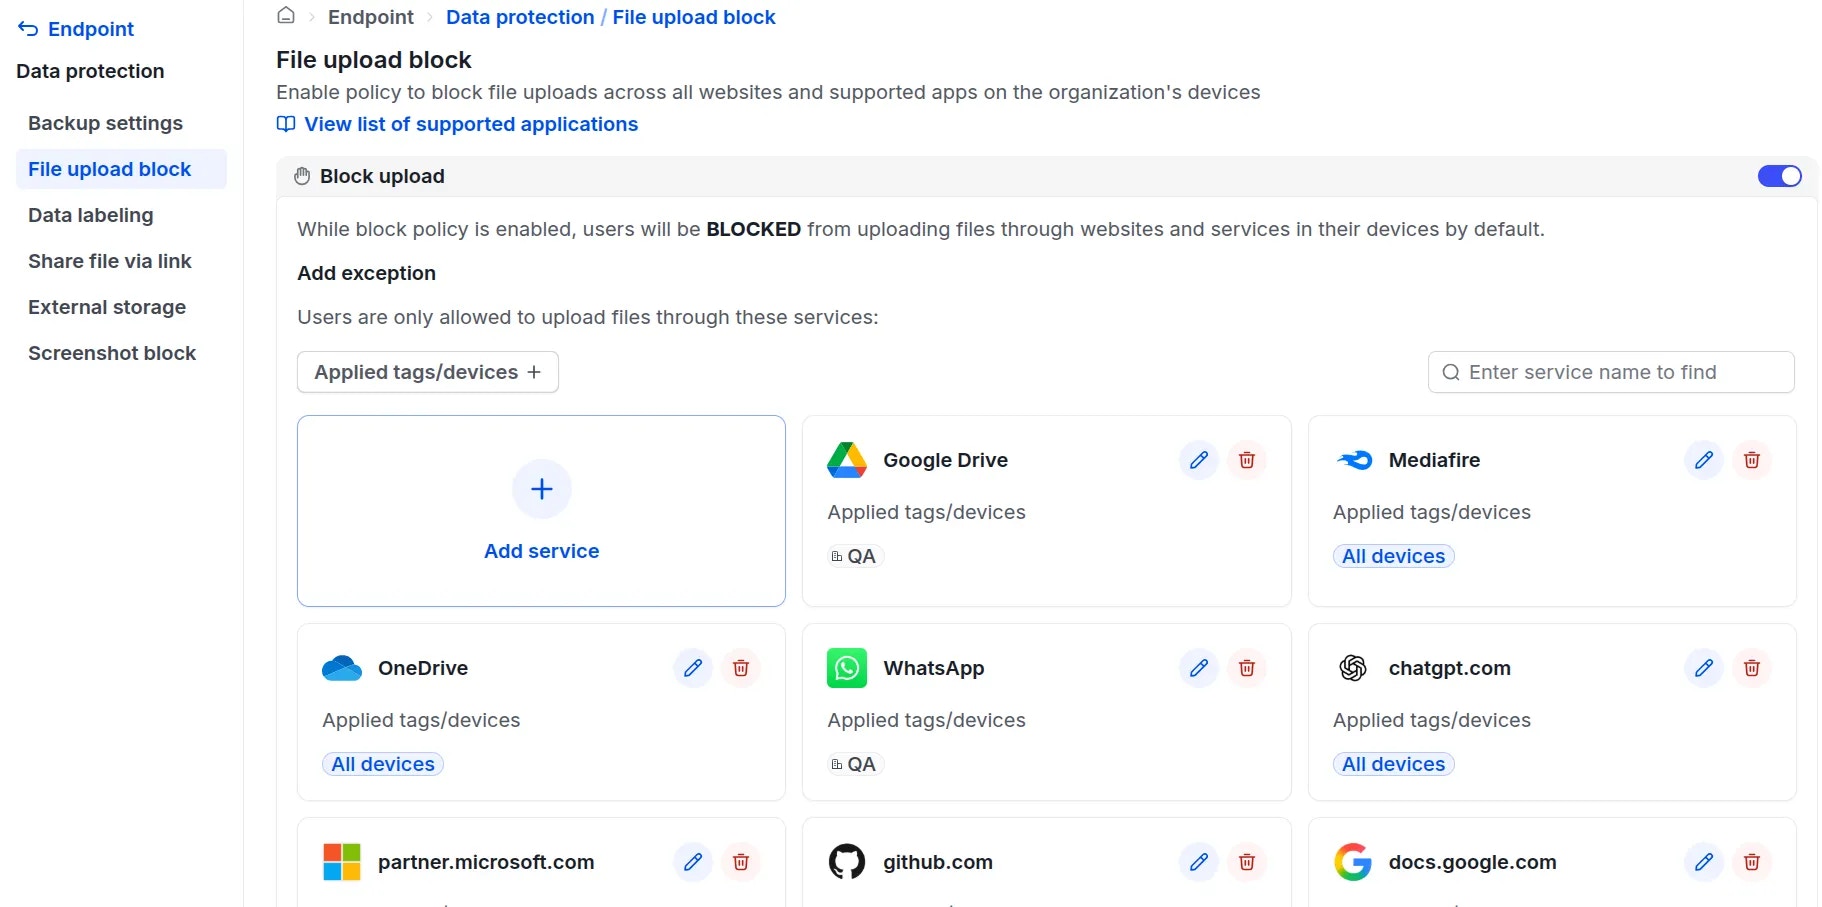Select External storage in the sidebar

(x=106, y=307)
